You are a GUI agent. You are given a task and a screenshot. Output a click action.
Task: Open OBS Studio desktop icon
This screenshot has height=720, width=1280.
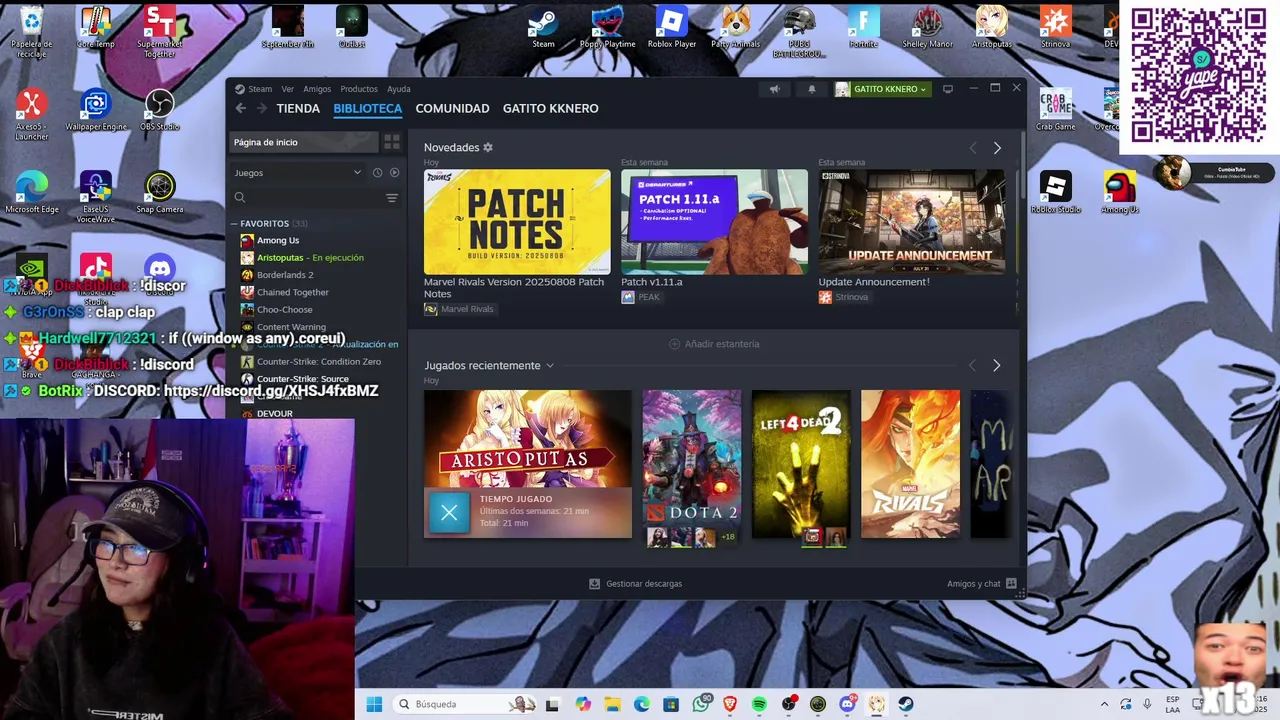(x=159, y=110)
